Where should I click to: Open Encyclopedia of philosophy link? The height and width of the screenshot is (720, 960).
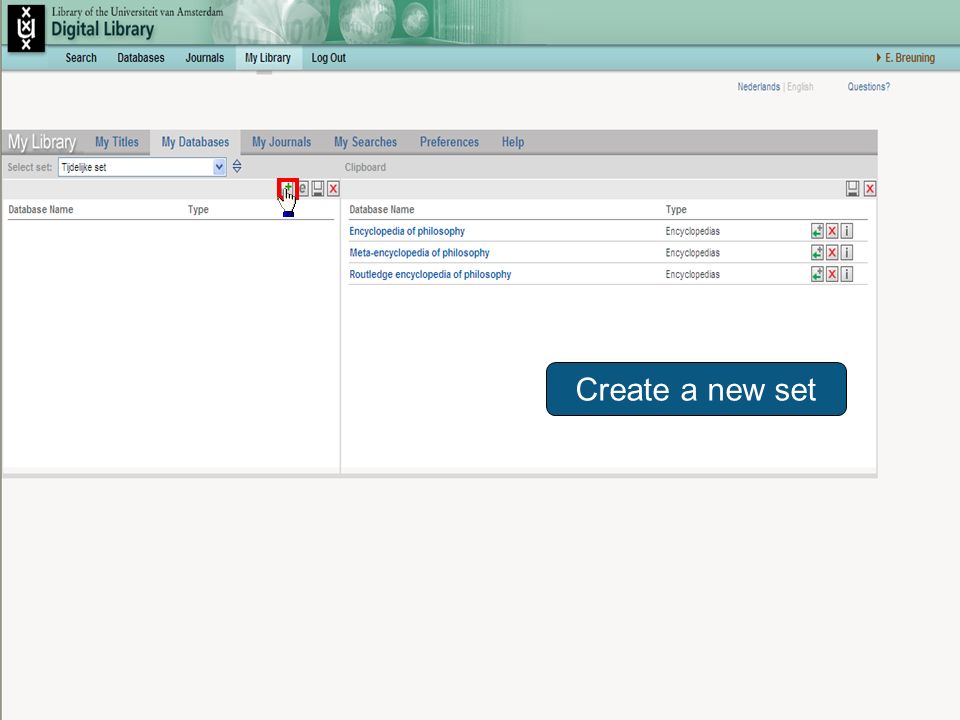(407, 231)
